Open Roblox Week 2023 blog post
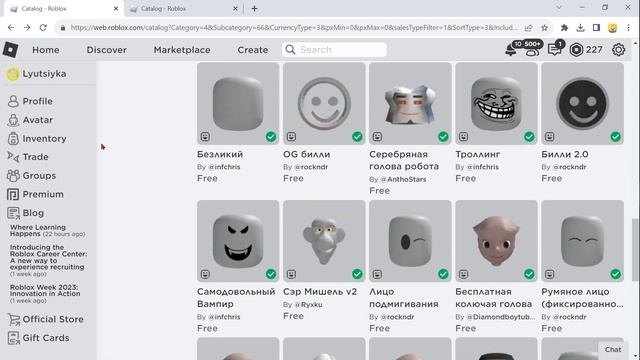This screenshot has width=640, height=360. point(45,293)
